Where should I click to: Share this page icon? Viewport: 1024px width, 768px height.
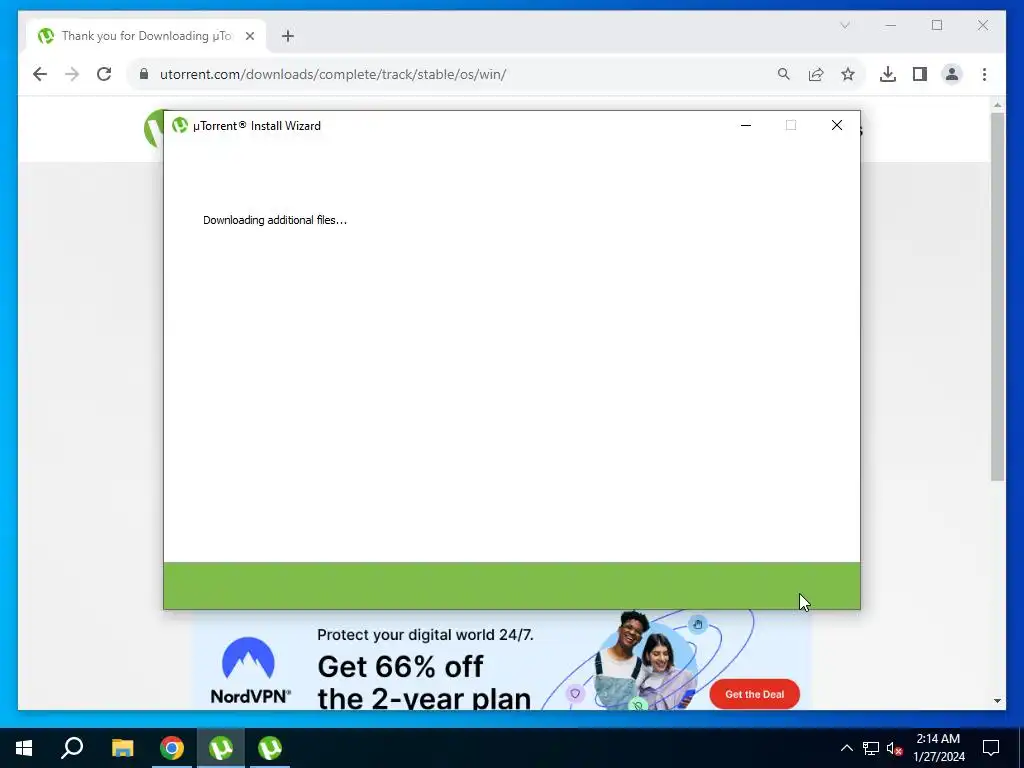click(816, 74)
